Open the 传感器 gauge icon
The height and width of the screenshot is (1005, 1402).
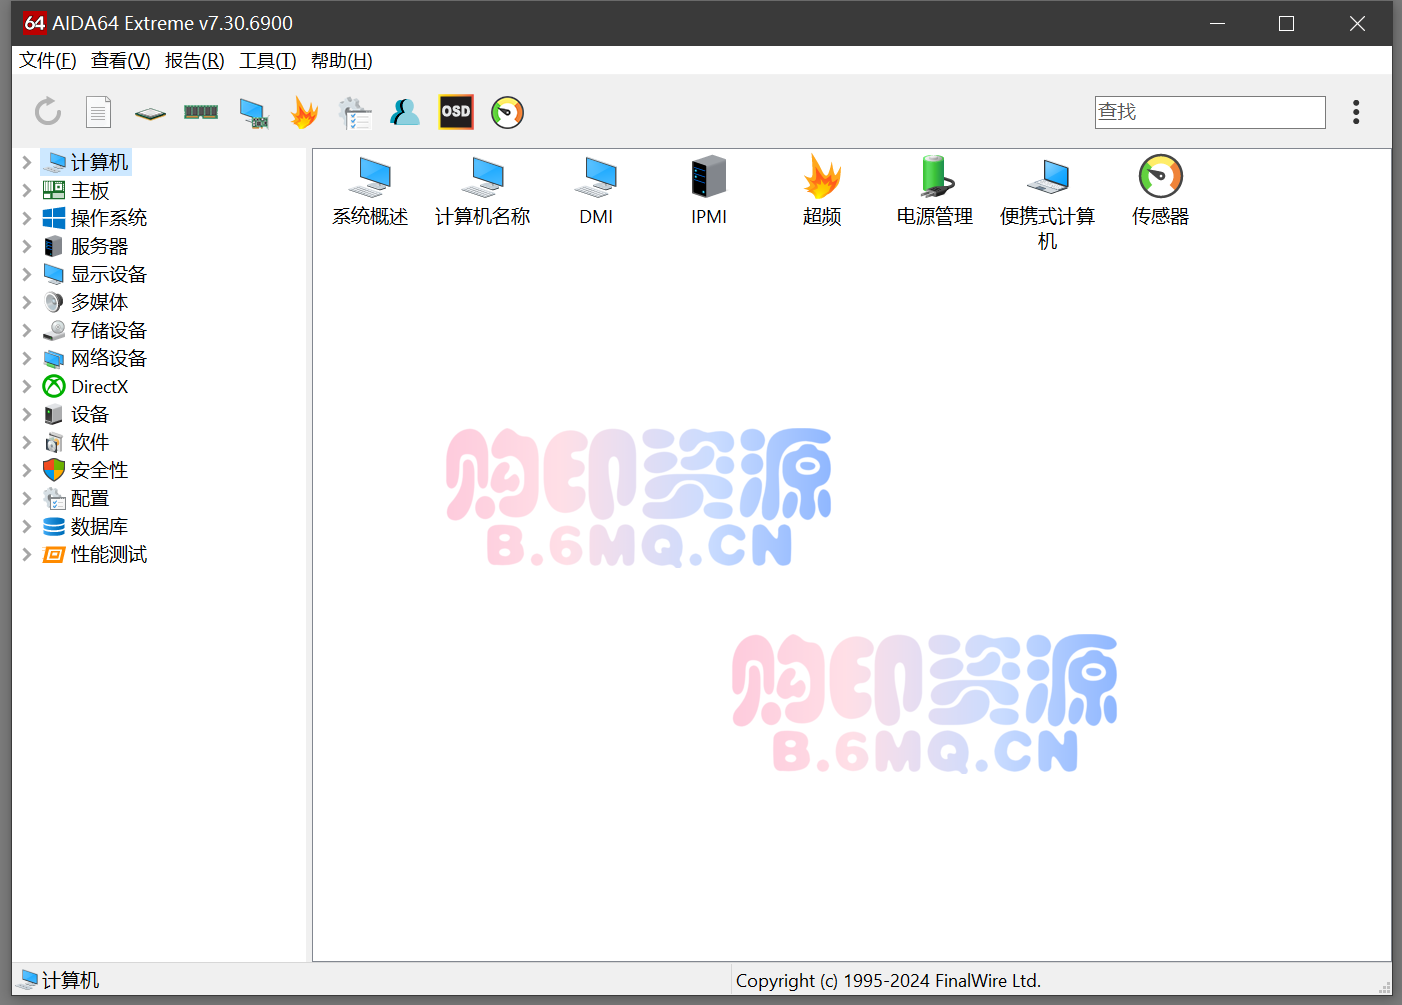click(x=1161, y=191)
